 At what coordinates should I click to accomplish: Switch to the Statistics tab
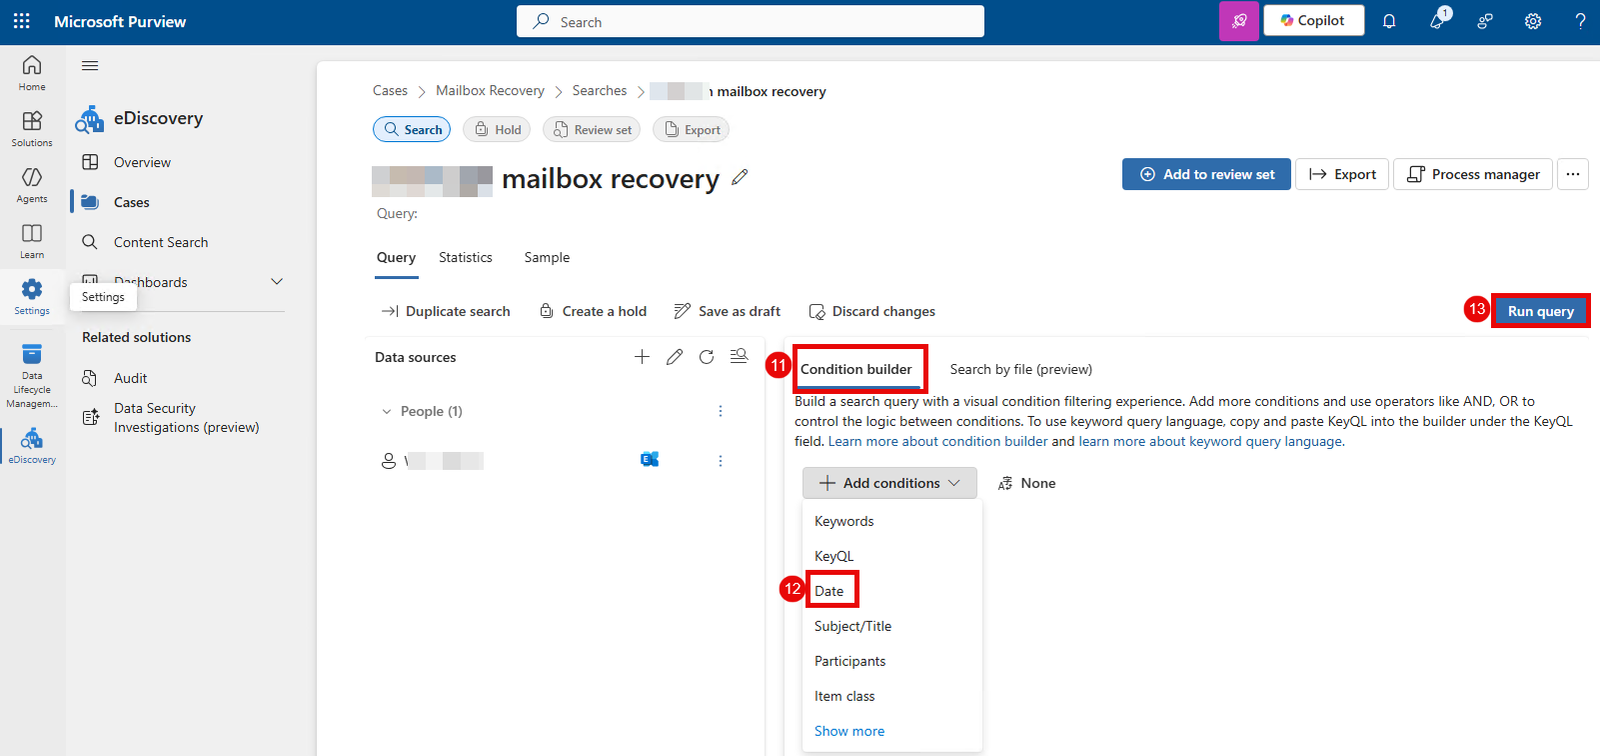click(465, 257)
